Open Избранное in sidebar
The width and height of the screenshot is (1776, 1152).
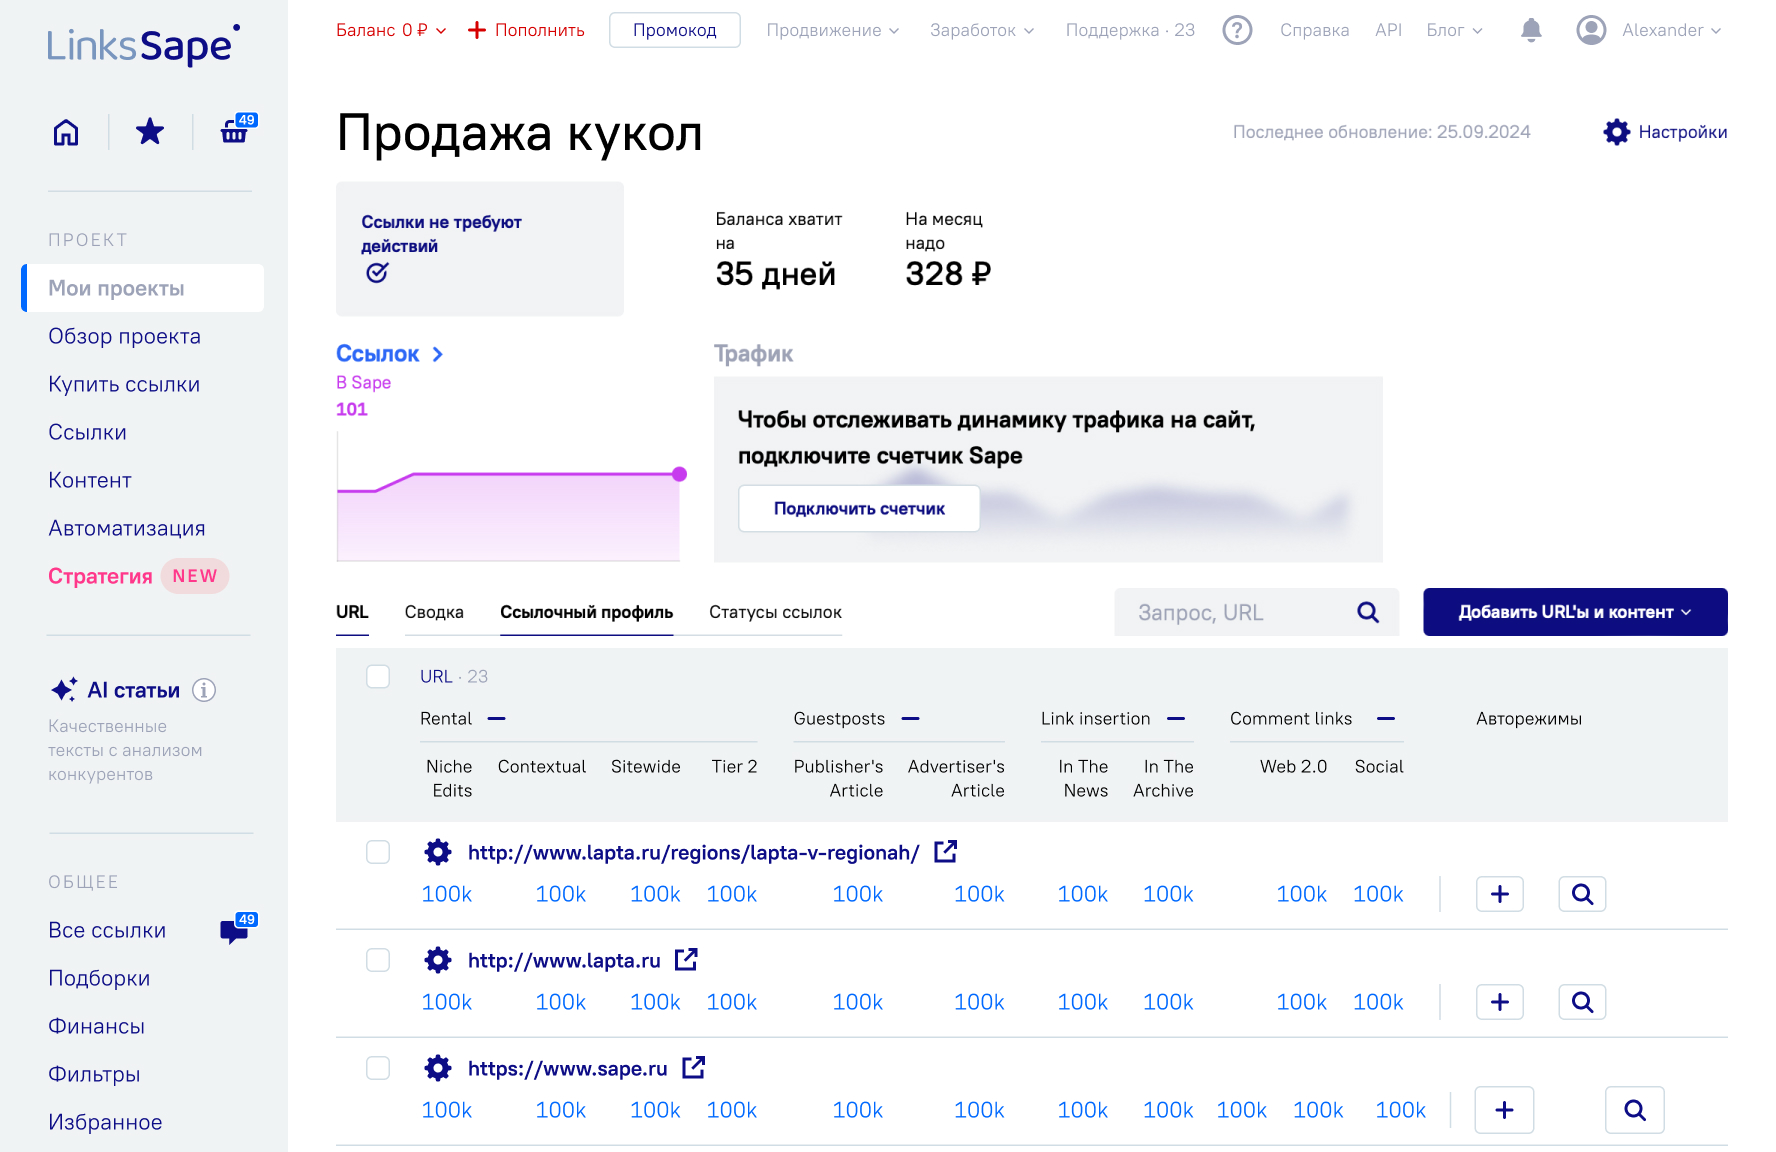pyautogui.click(x=105, y=1122)
